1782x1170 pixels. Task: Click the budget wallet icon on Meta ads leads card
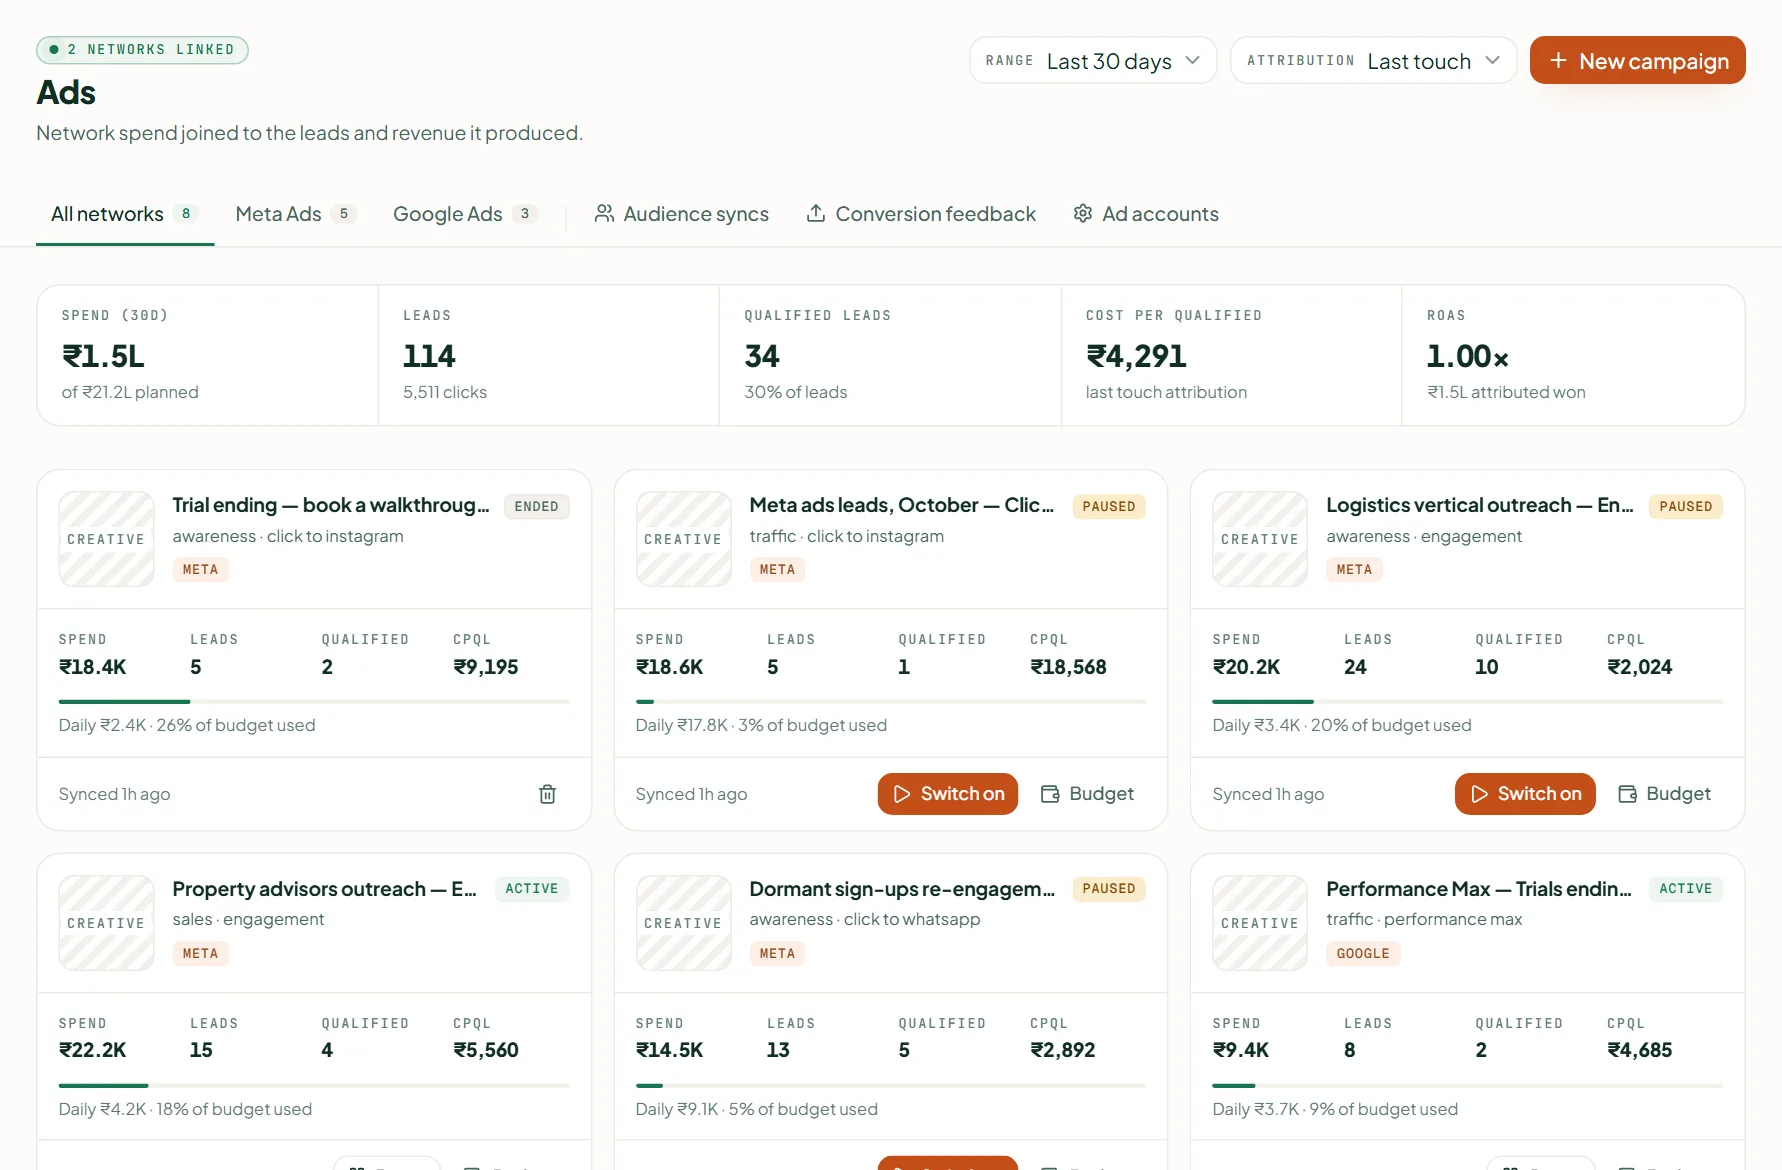click(x=1050, y=794)
